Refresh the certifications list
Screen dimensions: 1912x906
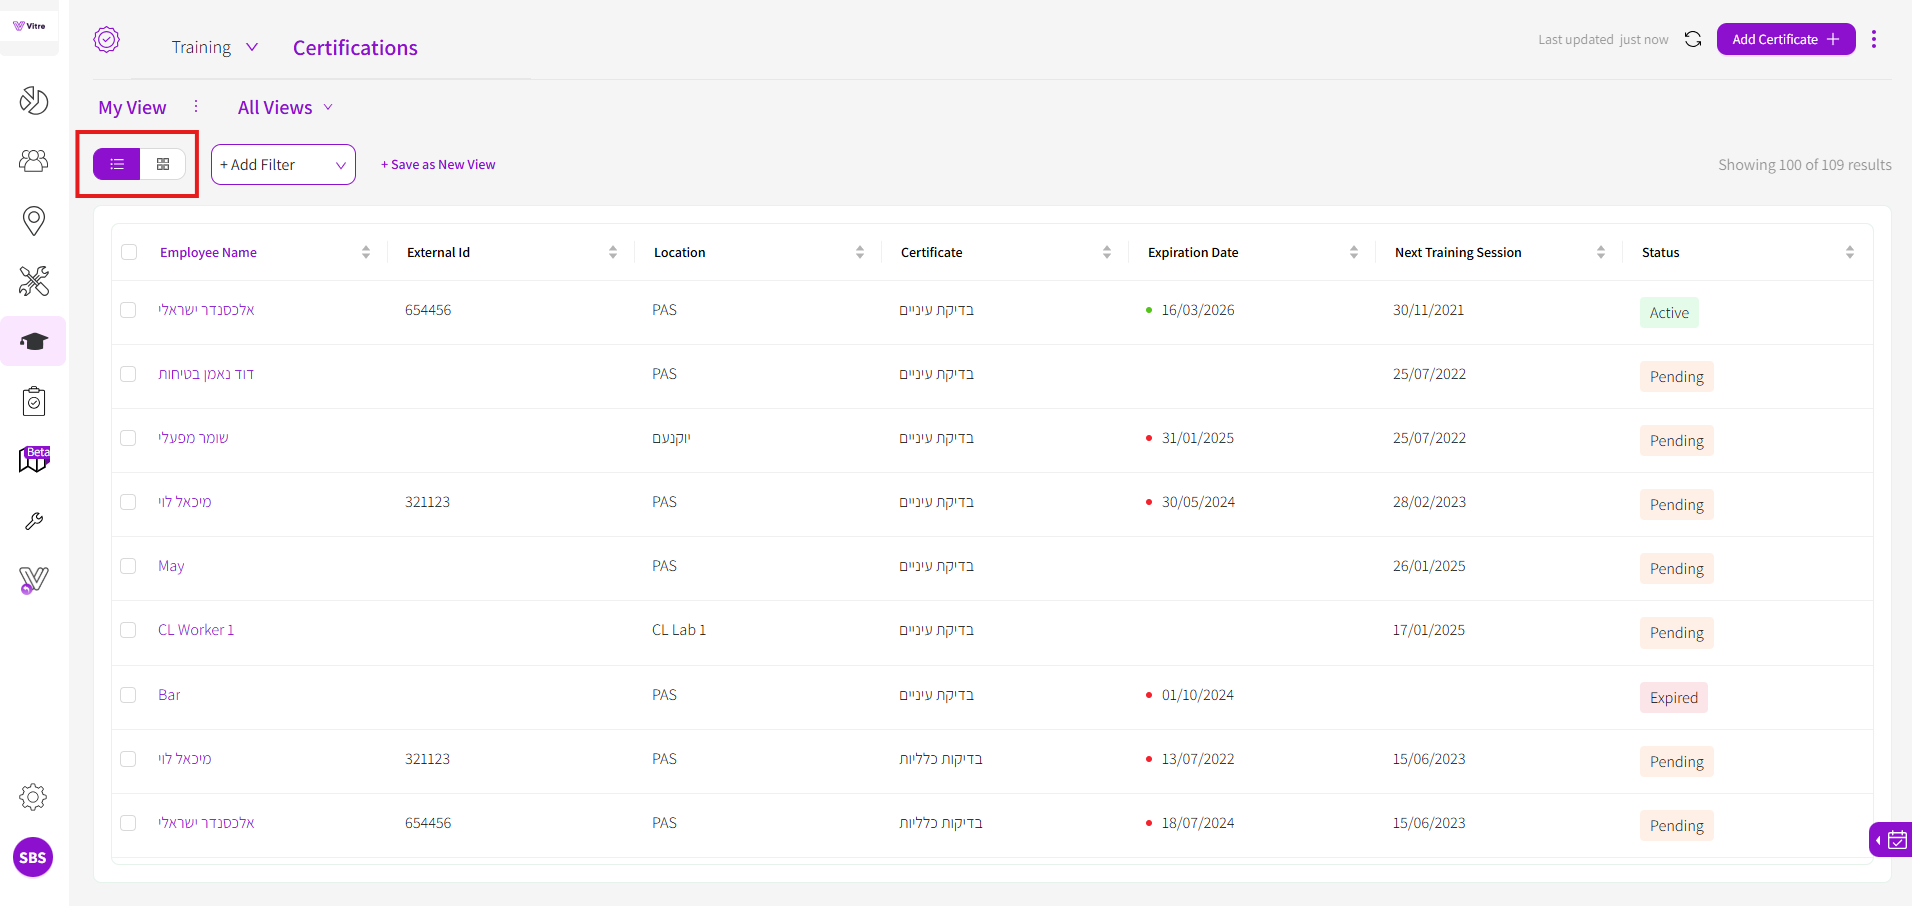[1693, 39]
